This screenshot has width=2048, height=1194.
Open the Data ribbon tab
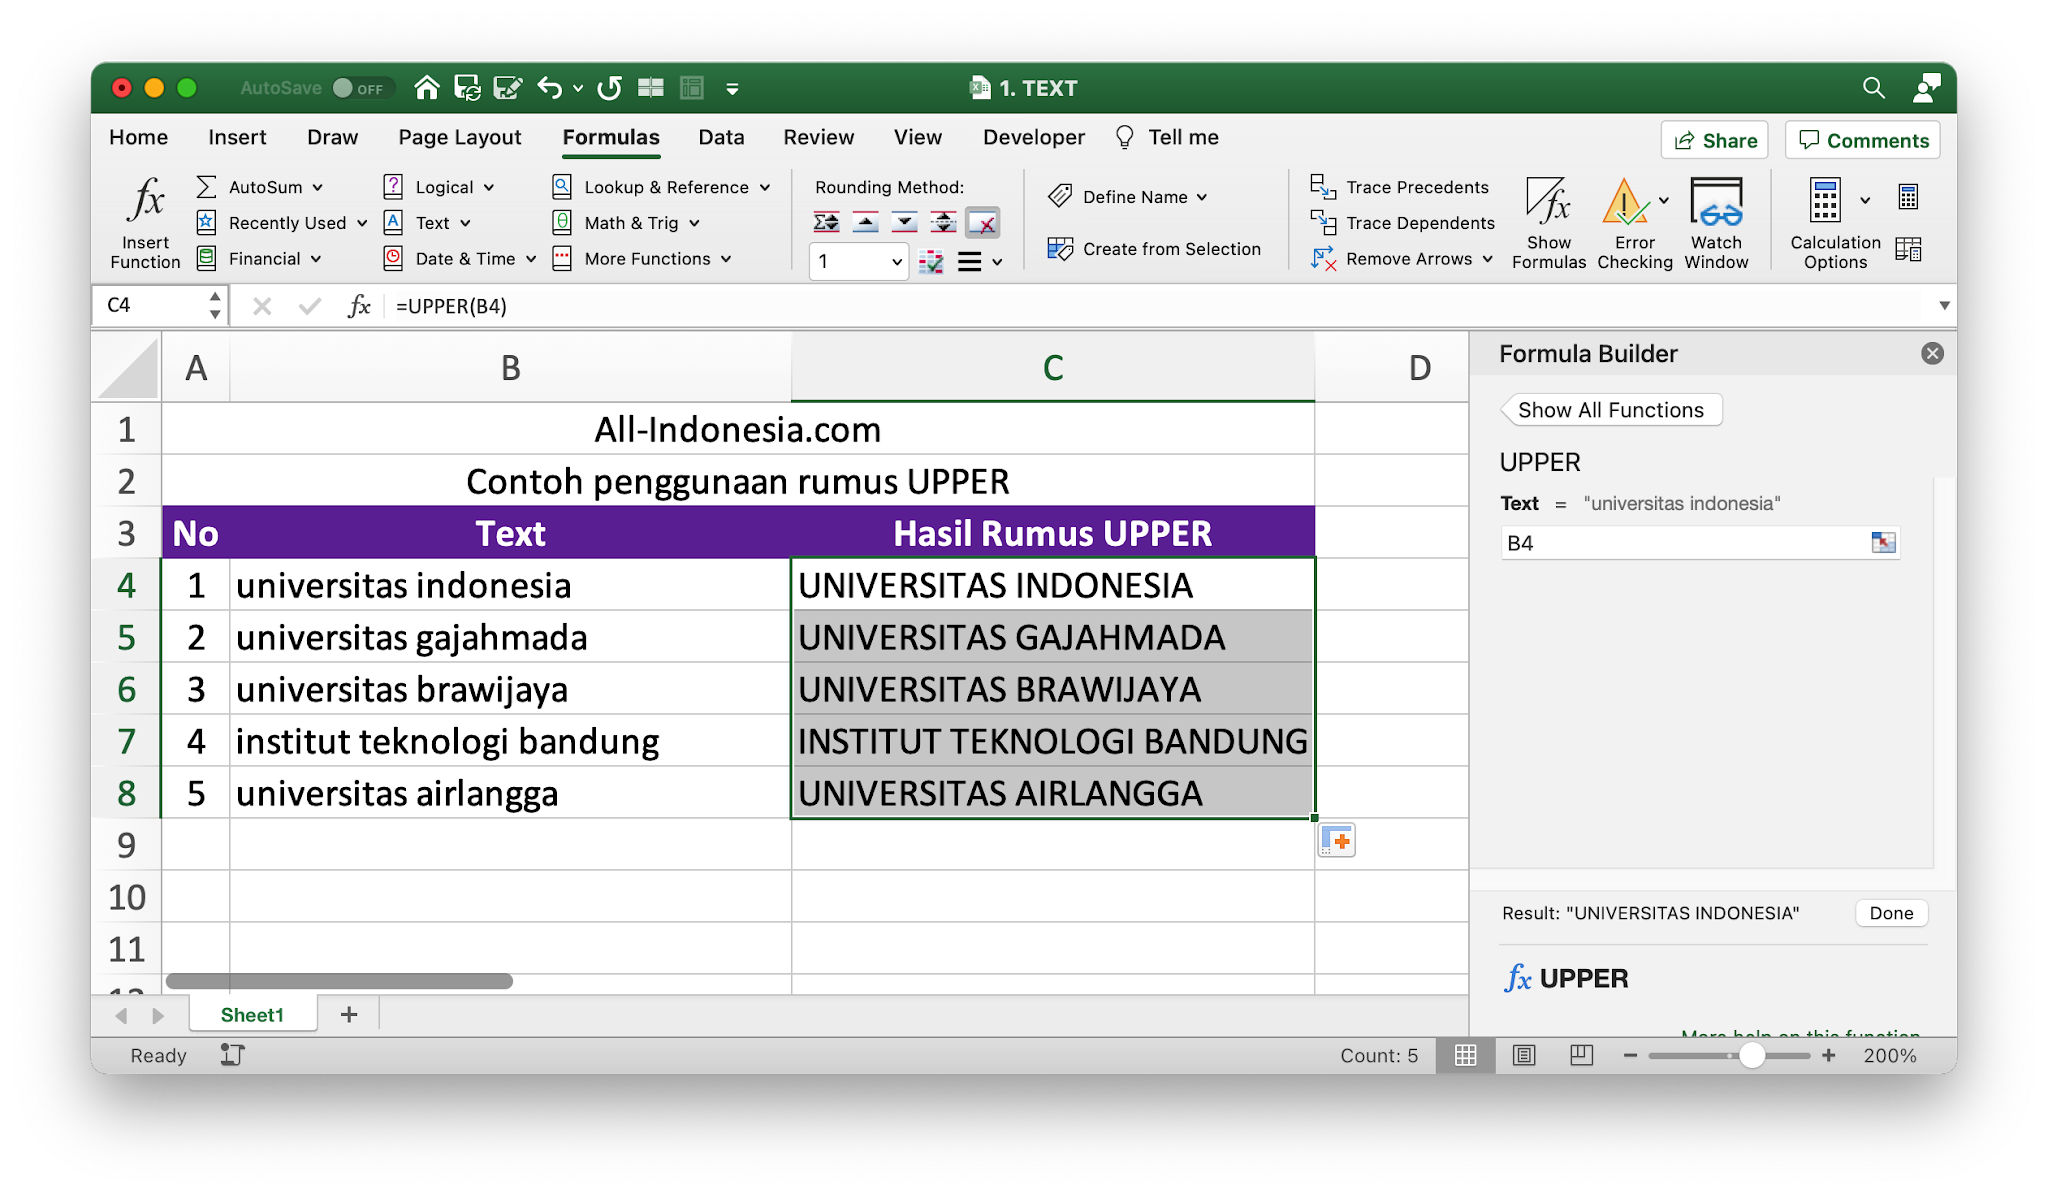pos(721,137)
